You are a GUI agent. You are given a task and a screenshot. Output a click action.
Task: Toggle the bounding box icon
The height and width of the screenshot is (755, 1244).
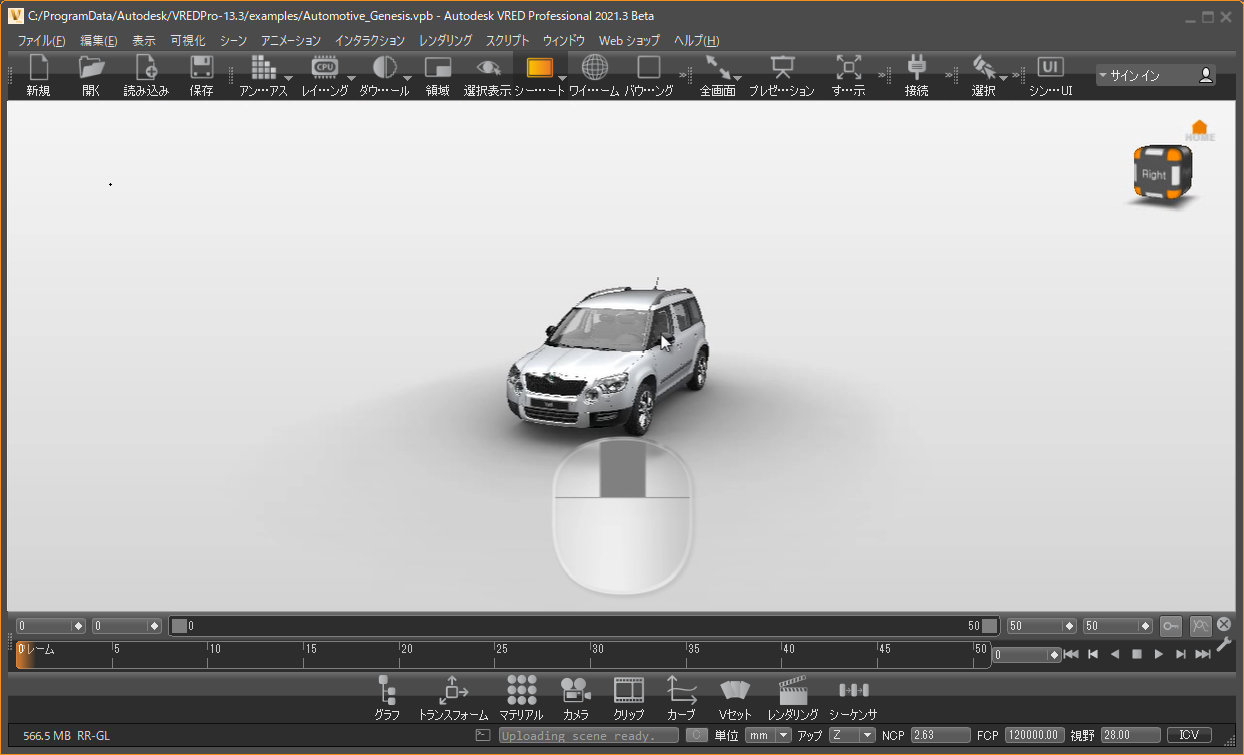coord(649,67)
